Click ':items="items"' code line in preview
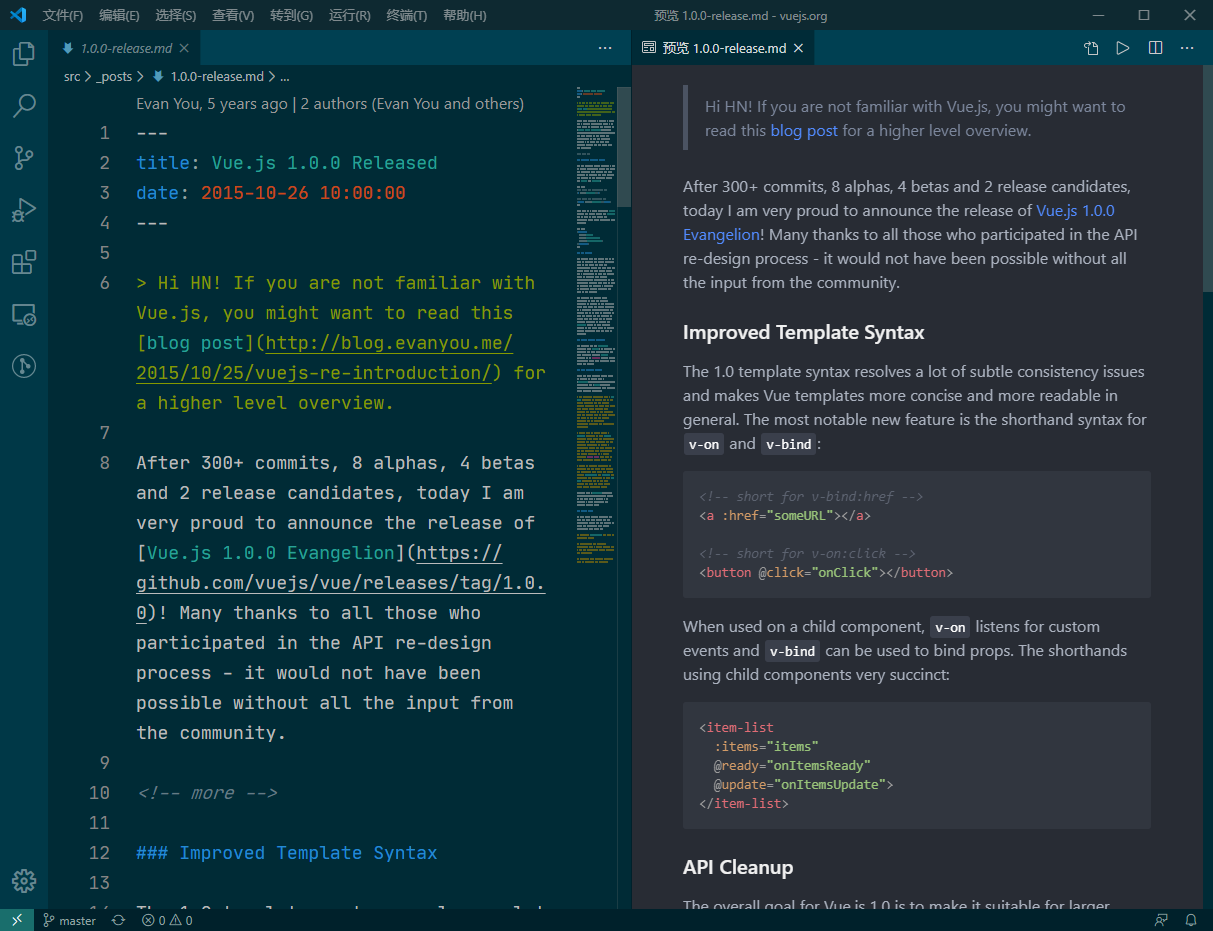The height and width of the screenshot is (931, 1213). (766, 746)
